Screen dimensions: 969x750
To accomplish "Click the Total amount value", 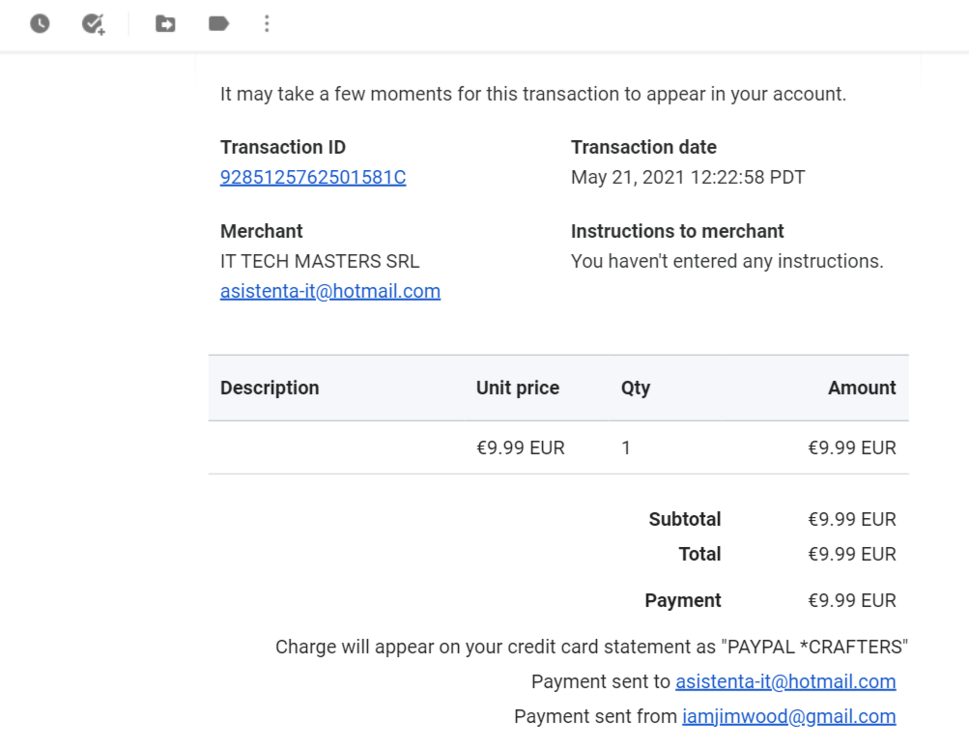I will click(851, 554).
